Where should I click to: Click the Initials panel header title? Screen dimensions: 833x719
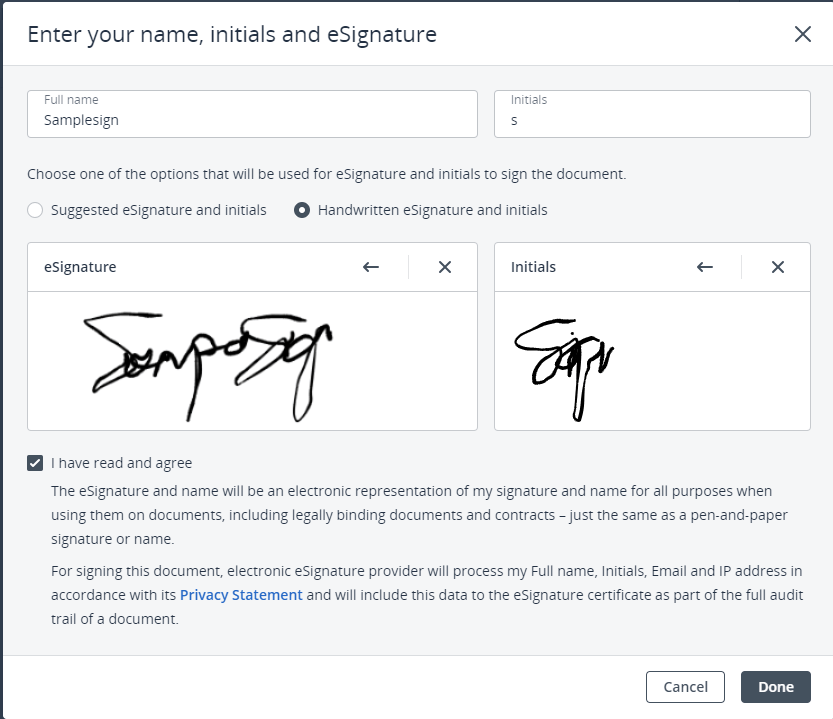[x=533, y=267]
